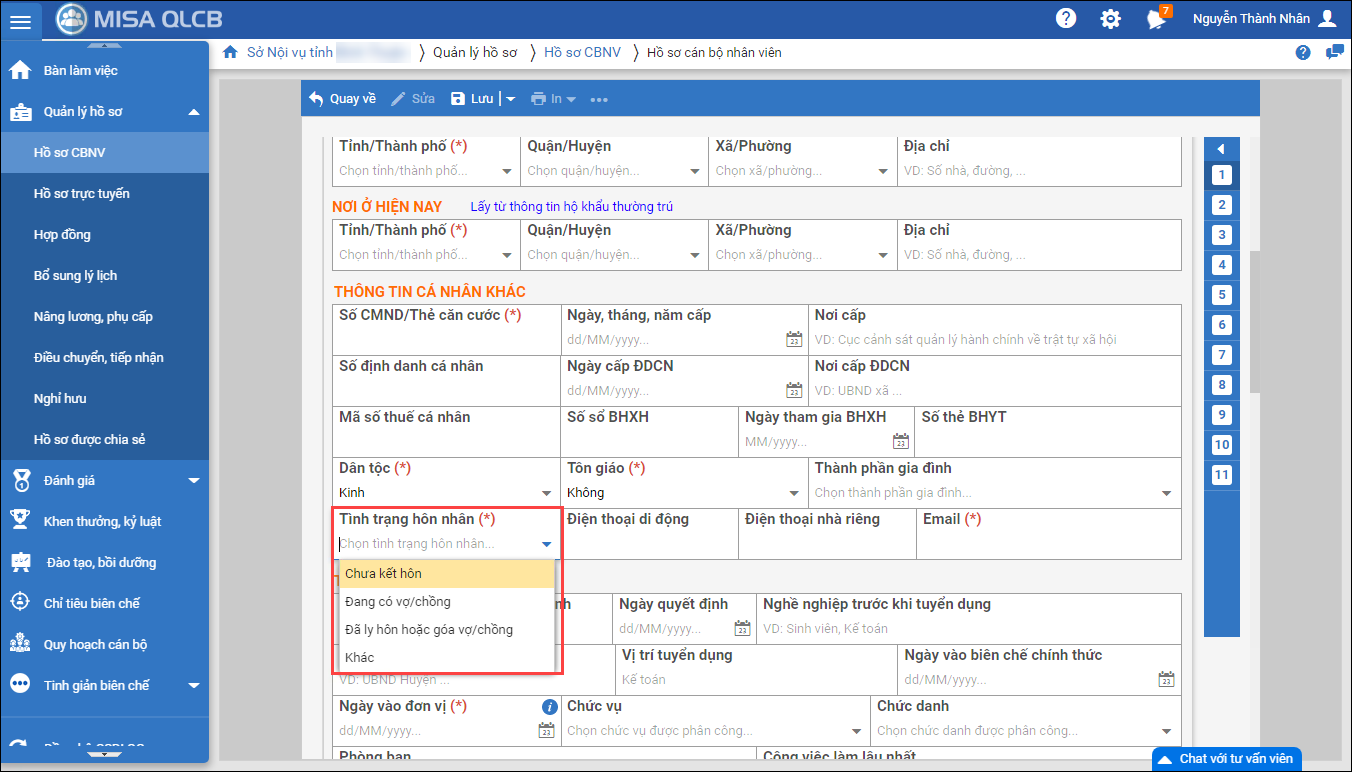Click the Email input field

(x=1047, y=544)
